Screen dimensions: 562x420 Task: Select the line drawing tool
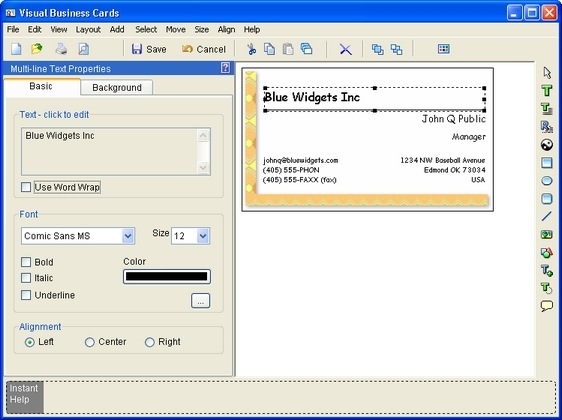click(x=547, y=216)
